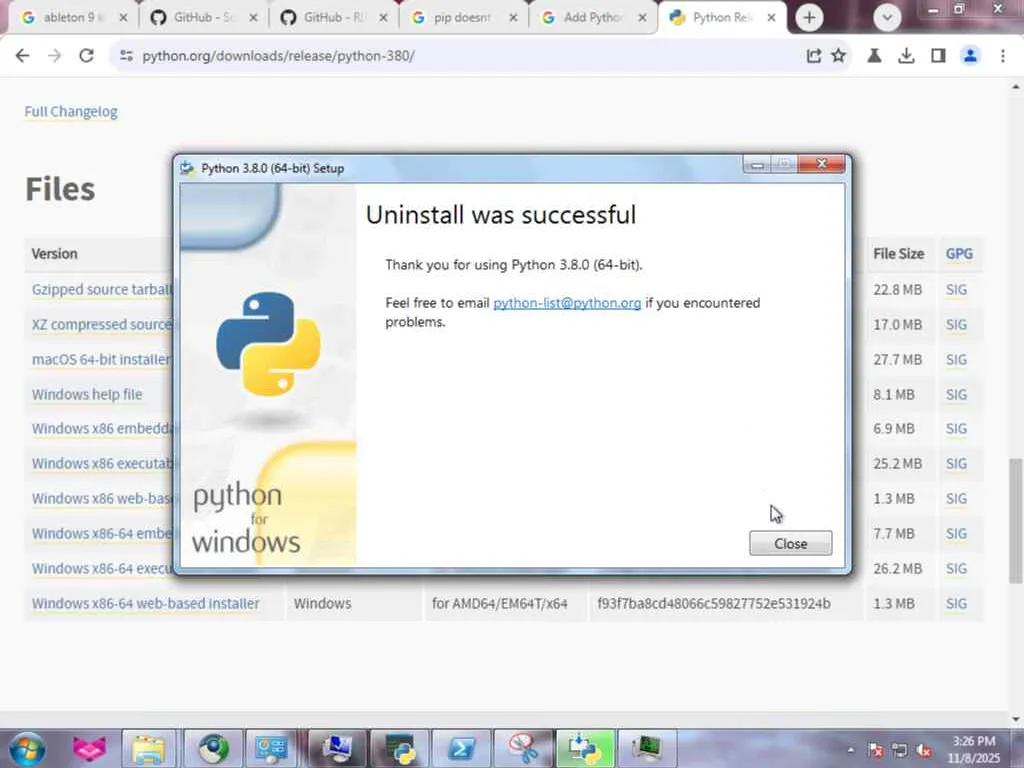
Task: Reload the python.org page
Action: point(86,56)
